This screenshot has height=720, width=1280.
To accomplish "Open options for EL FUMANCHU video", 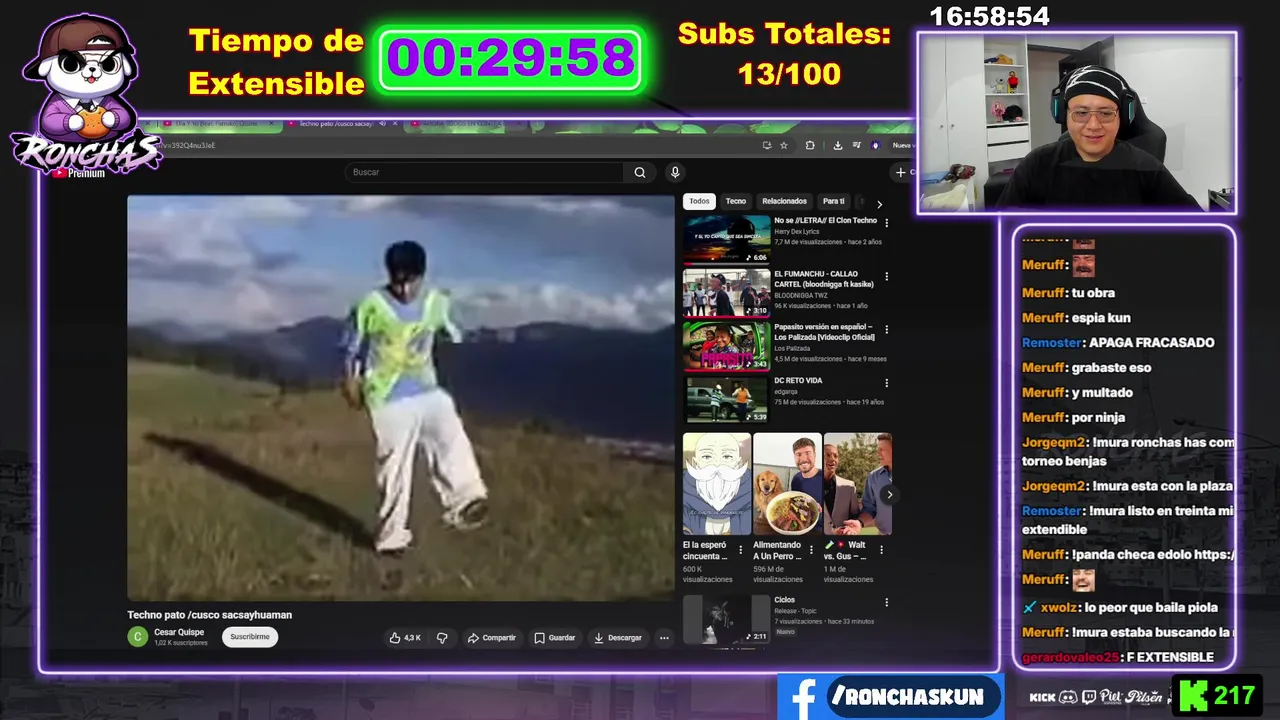I will point(886,276).
